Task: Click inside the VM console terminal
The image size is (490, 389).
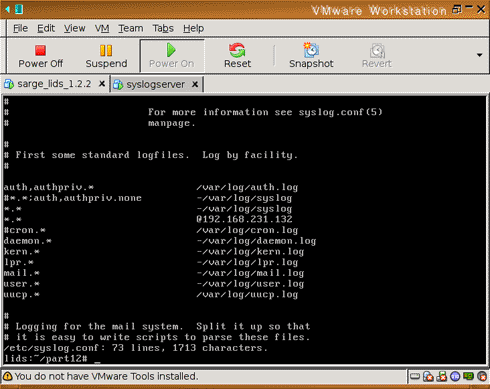Action: point(245,230)
